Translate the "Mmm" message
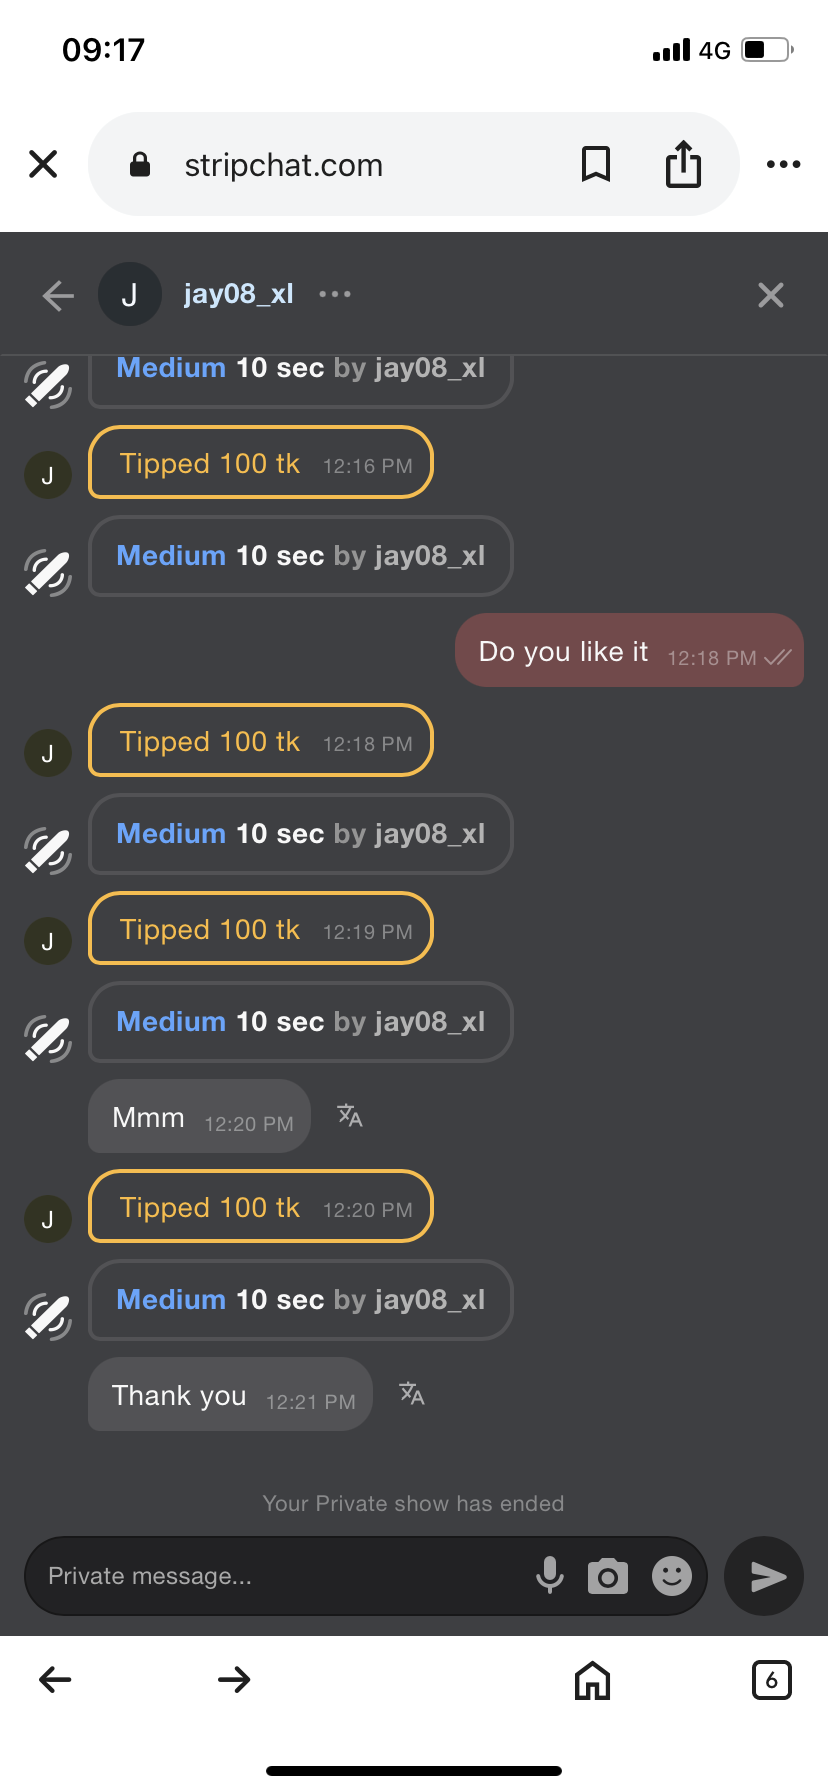This screenshot has width=828, height=1792. pyautogui.click(x=350, y=1115)
